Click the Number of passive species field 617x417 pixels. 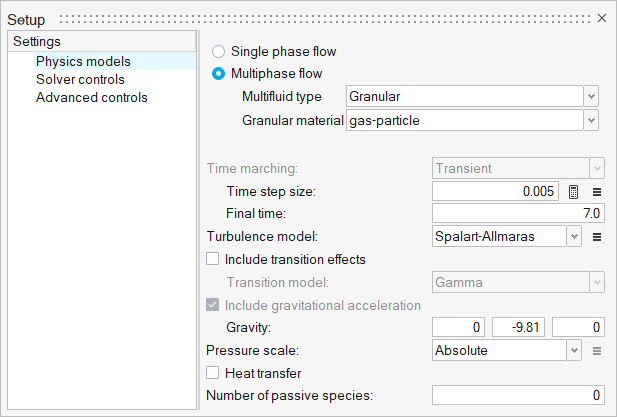coord(517,396)
